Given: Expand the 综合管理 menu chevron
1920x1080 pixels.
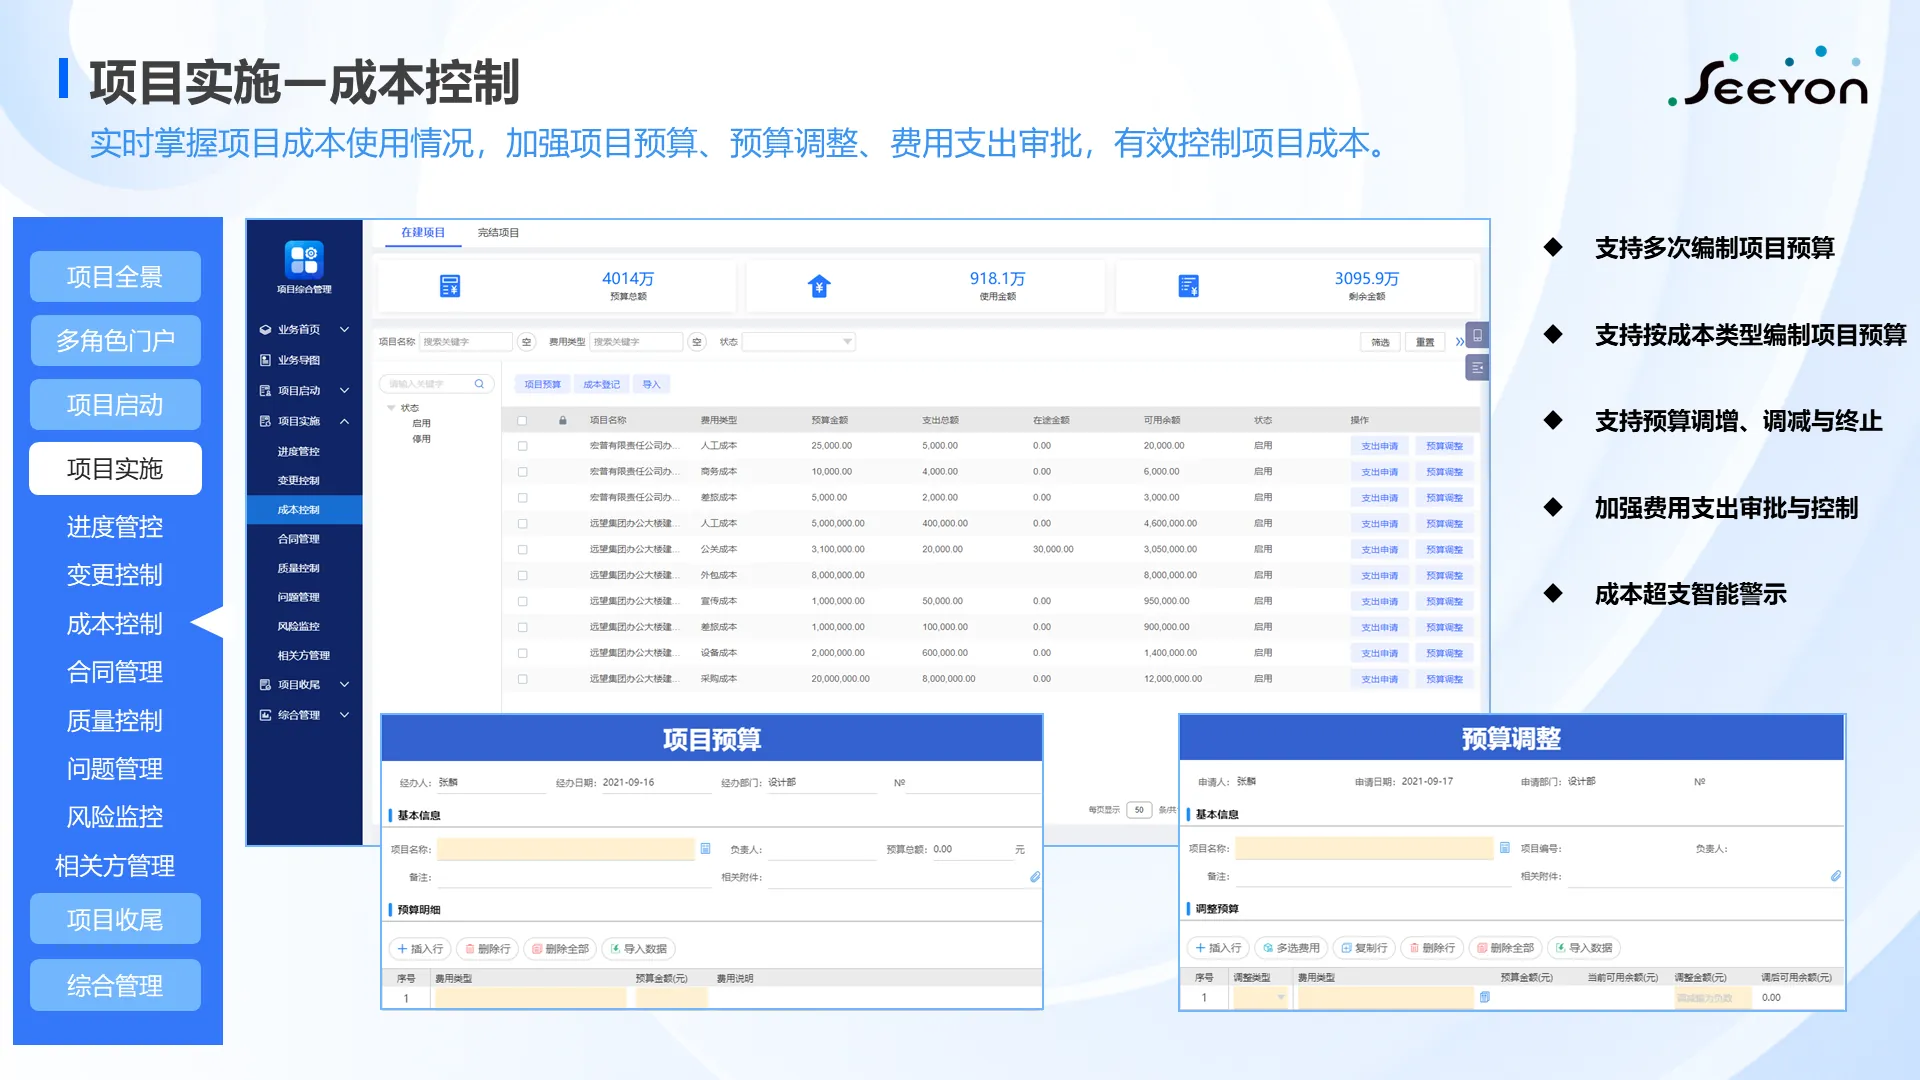Looking at the screenshot, I should point(344,715).
